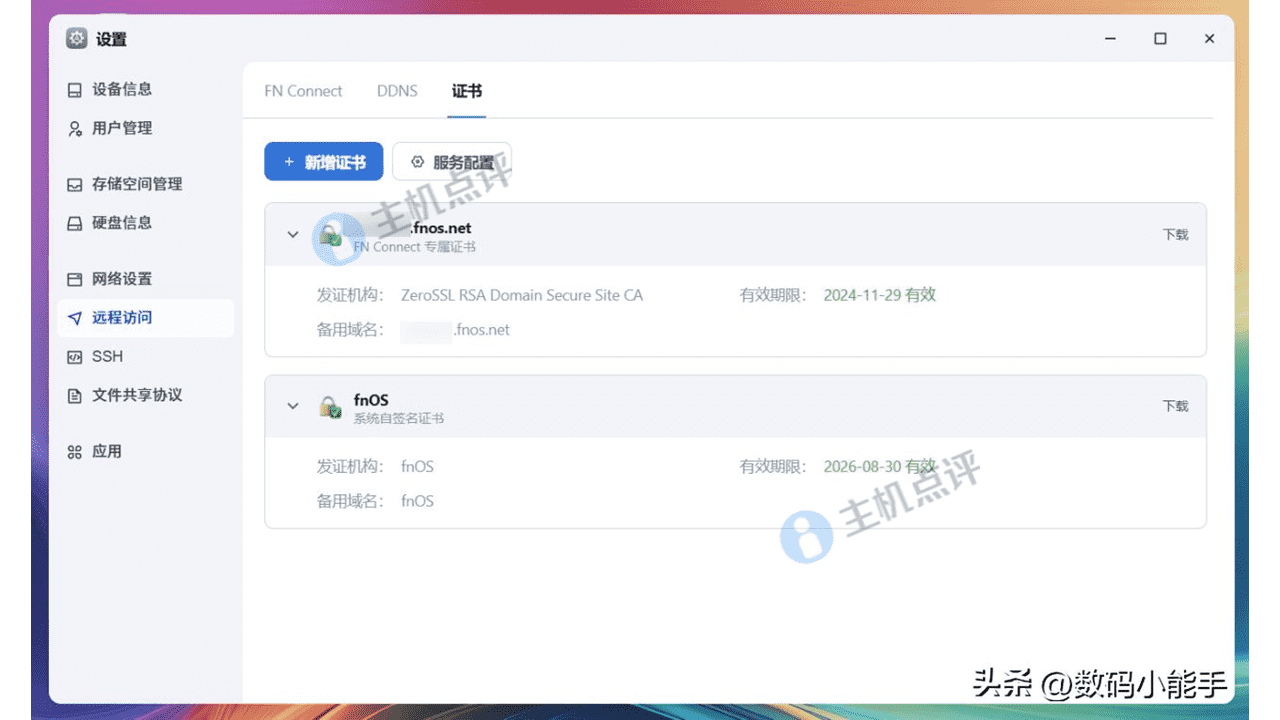Click the 存储空间管理 storage icon
Image resolution: width=1280 pixels, height=720 pixels.
coord(75,185)
